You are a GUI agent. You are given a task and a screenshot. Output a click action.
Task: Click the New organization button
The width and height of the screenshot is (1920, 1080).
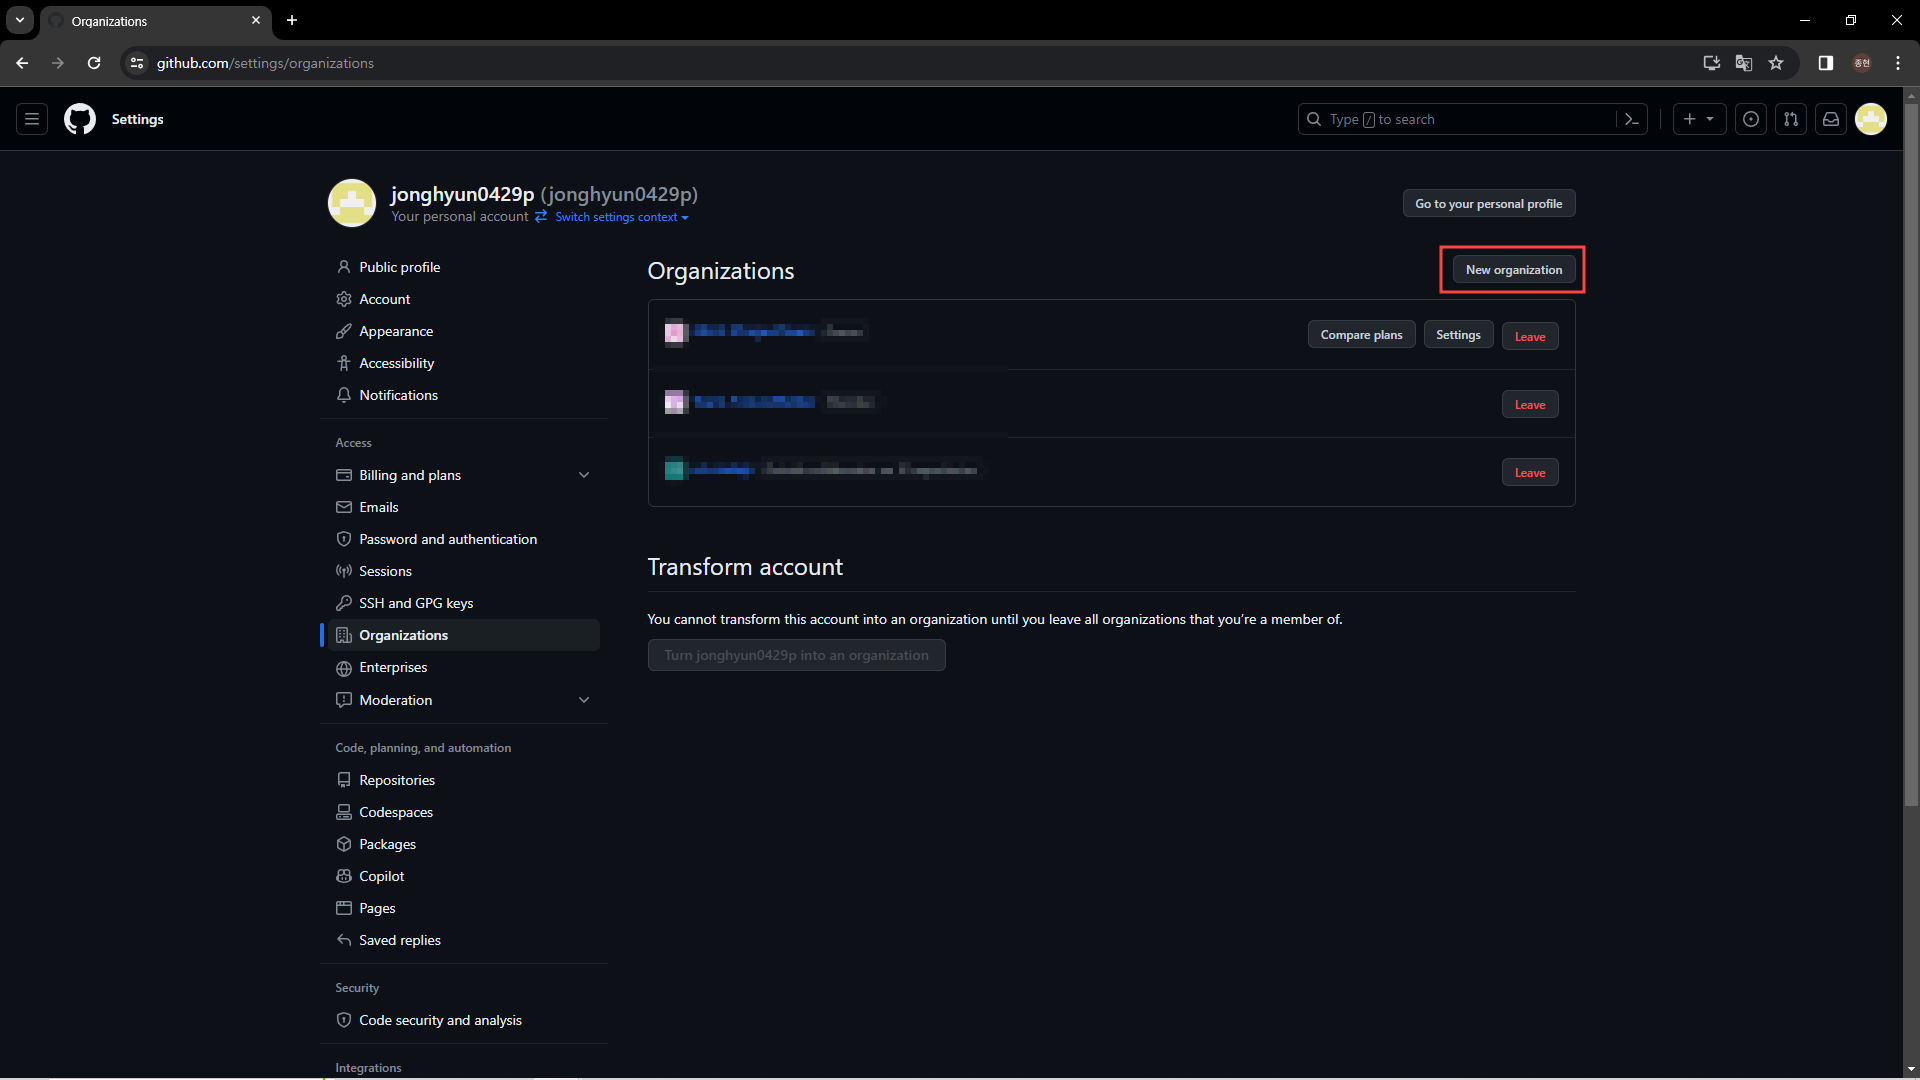point(1513,270)
